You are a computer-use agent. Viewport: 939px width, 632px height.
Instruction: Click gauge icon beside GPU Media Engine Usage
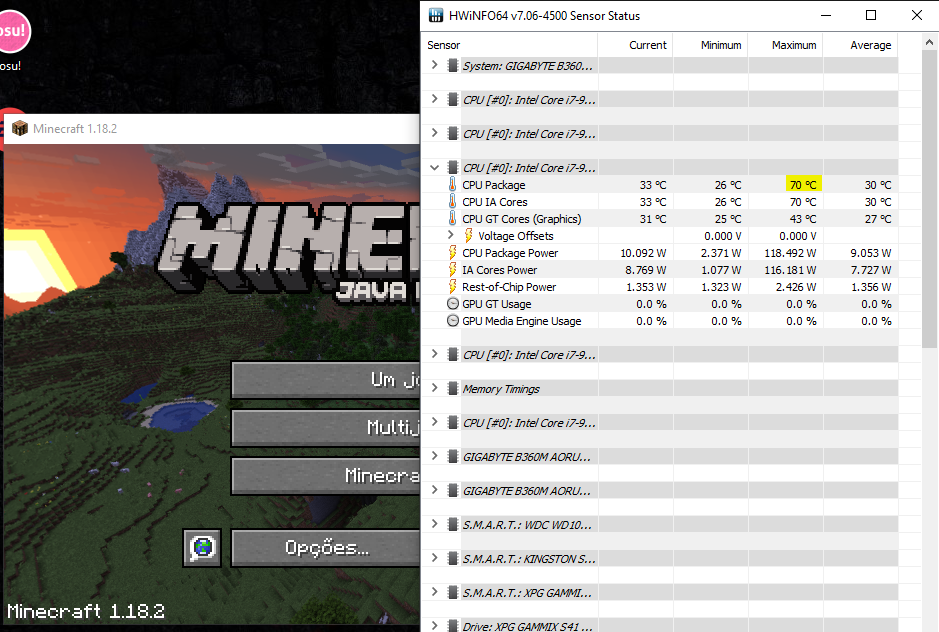[x=453, y=320]
